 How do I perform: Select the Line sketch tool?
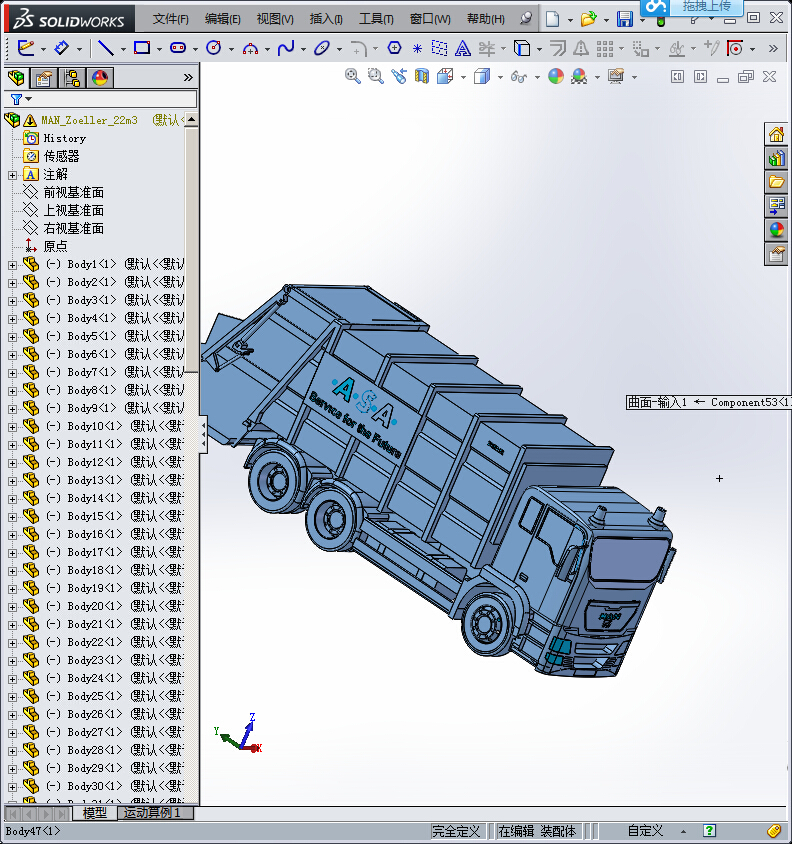(x=104, y=47)
